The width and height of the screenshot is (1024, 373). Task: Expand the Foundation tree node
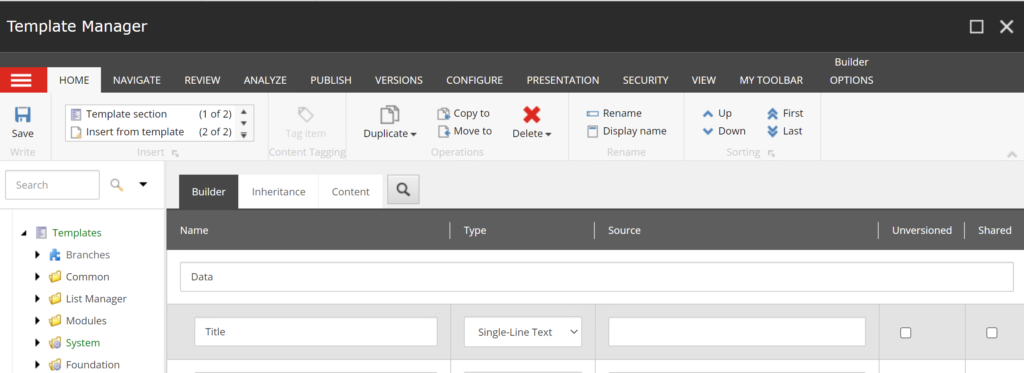point(38,365)
